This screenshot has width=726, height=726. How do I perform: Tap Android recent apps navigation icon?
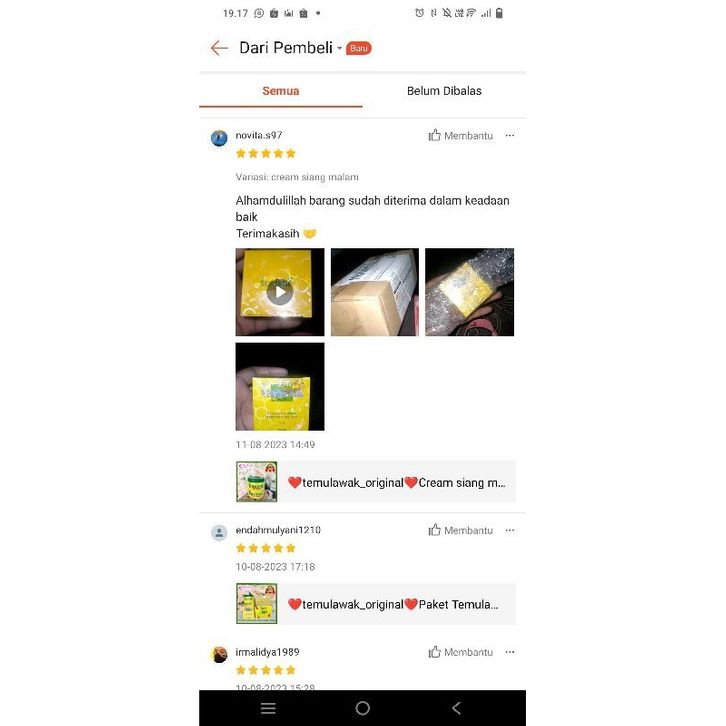click(x=268, y=708)
